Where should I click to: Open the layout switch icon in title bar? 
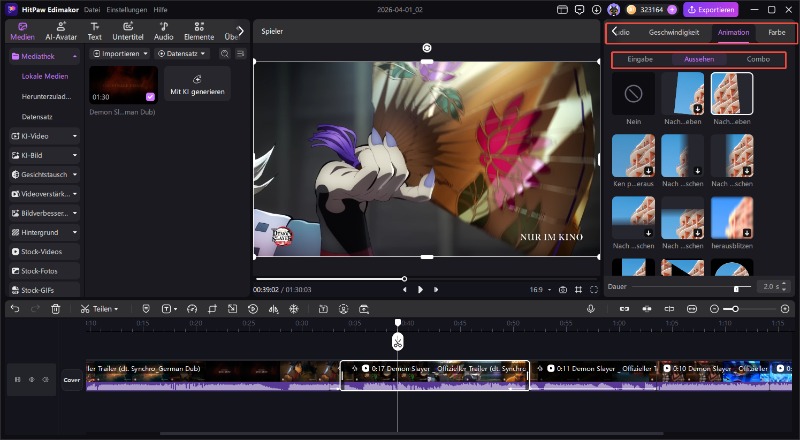tap(562, 10)
